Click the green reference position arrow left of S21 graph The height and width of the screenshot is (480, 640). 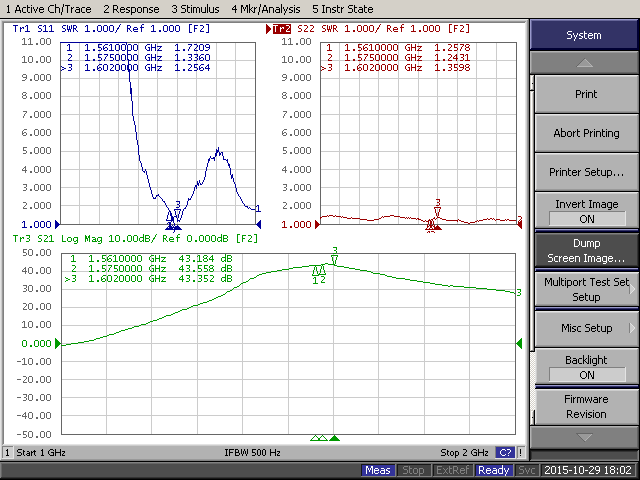pyautogui.click(x=58, y=343)
